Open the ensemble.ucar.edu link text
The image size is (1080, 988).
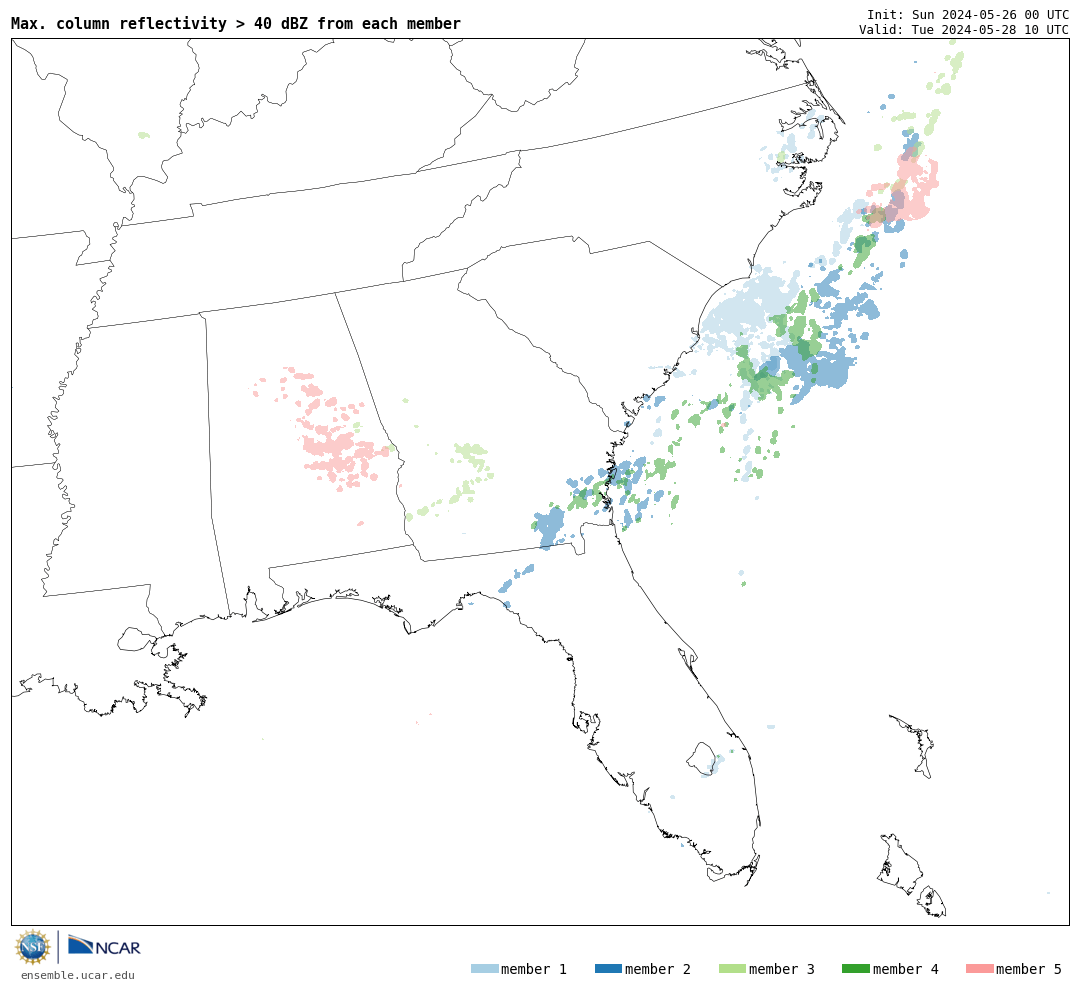(x=78, y=975)
